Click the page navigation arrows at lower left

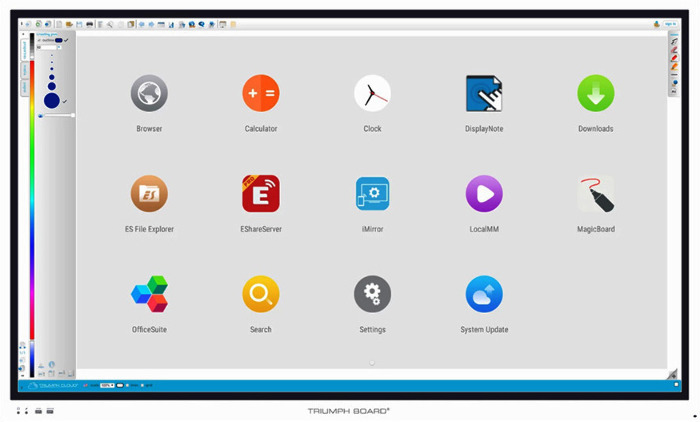coord(22,347)
